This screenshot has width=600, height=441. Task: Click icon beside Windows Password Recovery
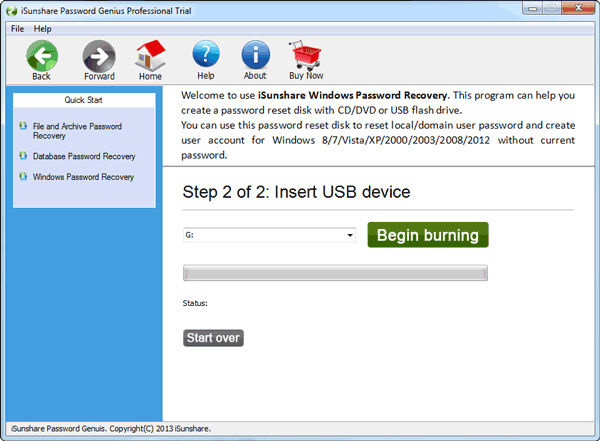coord(23,176)
